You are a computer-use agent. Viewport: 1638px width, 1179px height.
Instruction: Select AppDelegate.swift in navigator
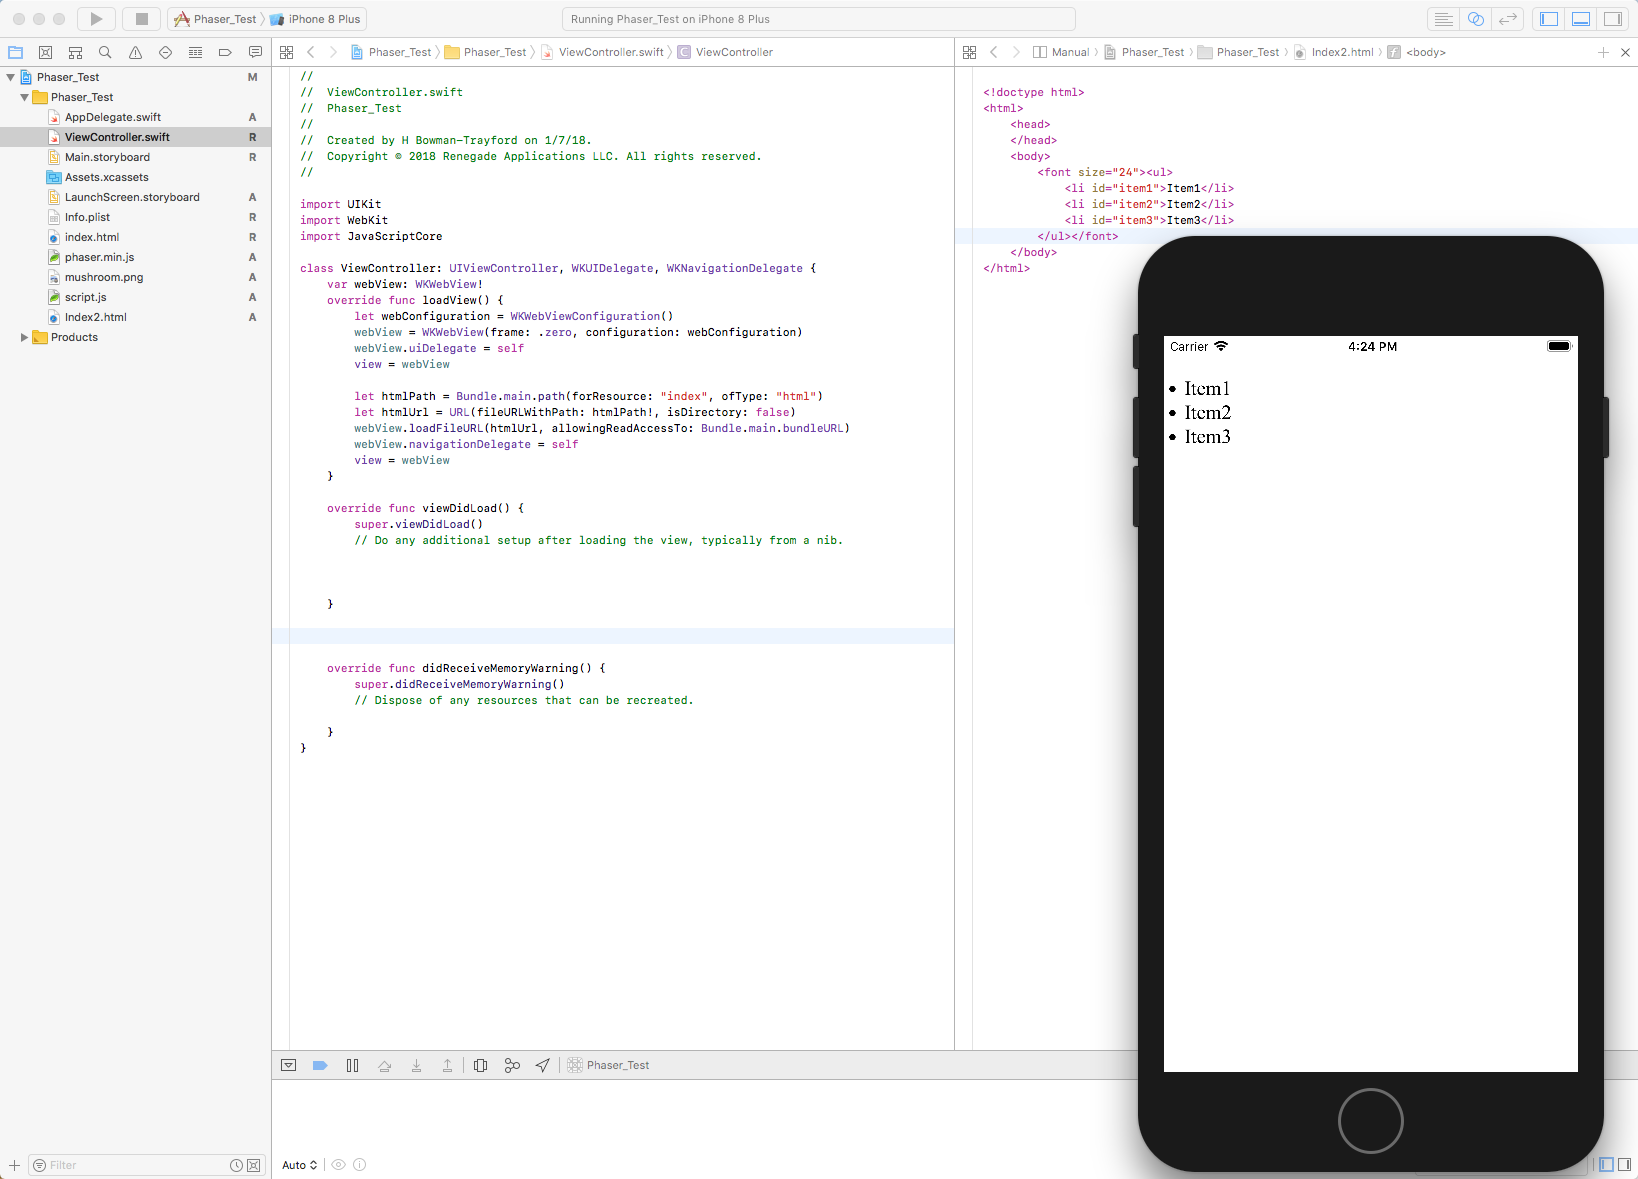[x=113, y=117]
